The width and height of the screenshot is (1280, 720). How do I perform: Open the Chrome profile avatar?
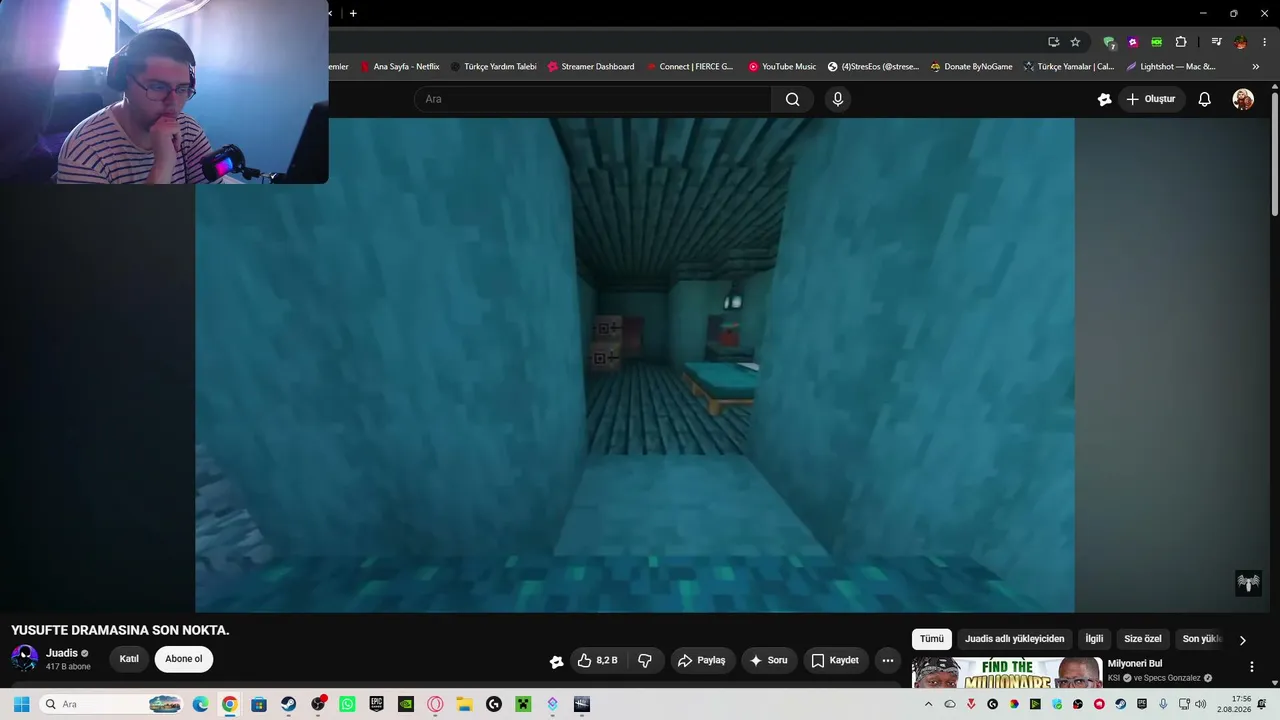pyautogui.click(x=1240, y=42)
